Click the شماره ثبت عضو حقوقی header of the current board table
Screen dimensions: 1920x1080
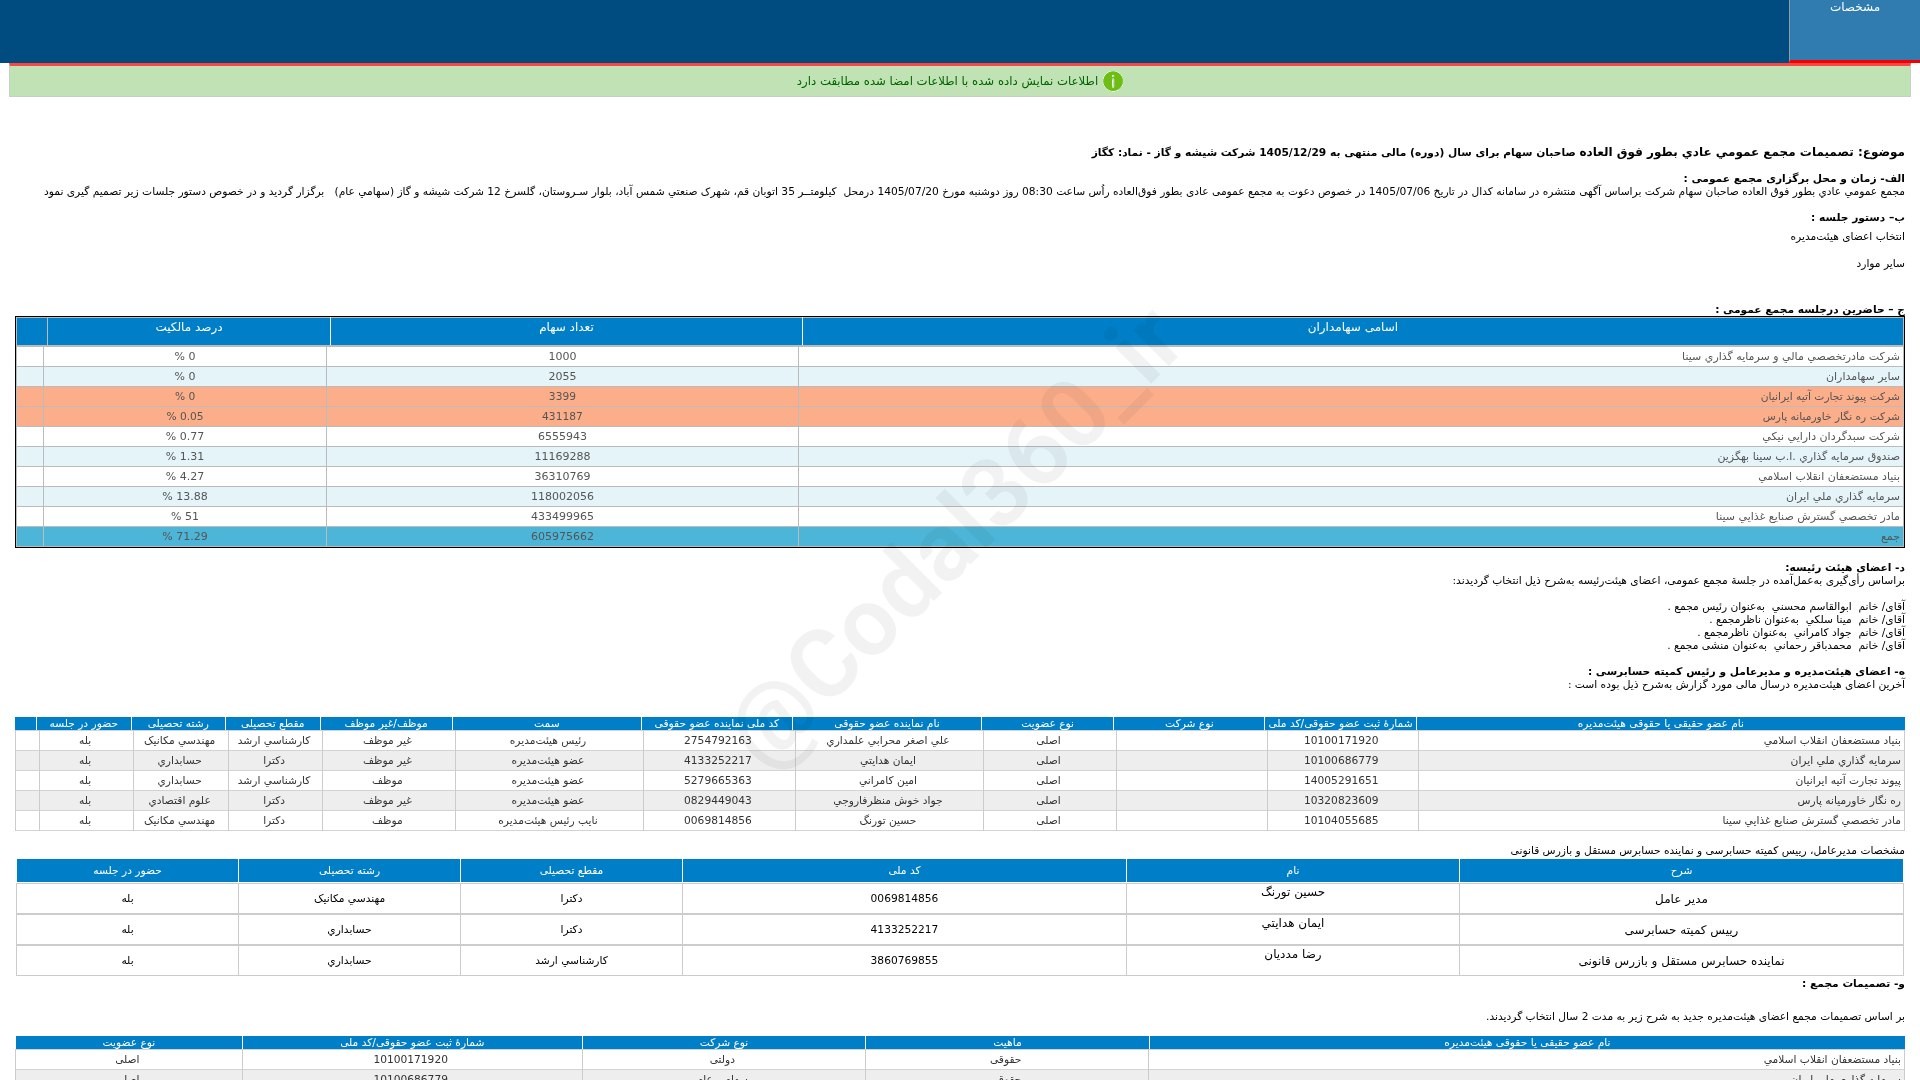(x=1340, y=724)
